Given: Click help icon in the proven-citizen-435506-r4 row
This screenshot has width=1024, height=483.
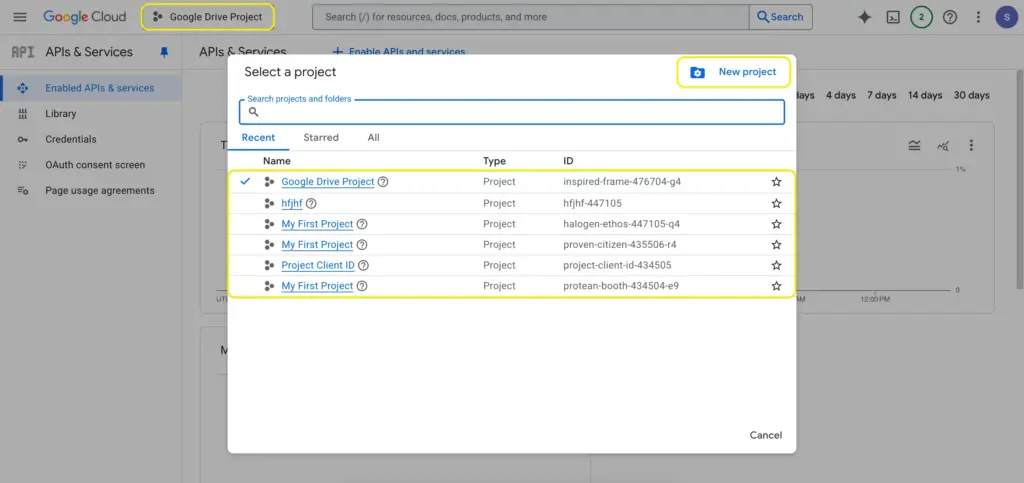Looking at the screenshot, I should click(x=362, y=245).
